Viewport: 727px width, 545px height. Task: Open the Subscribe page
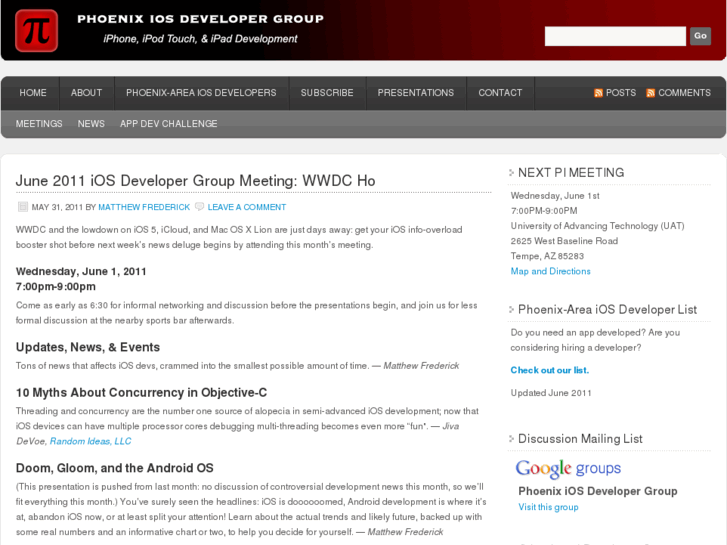(x=327, y=93)
